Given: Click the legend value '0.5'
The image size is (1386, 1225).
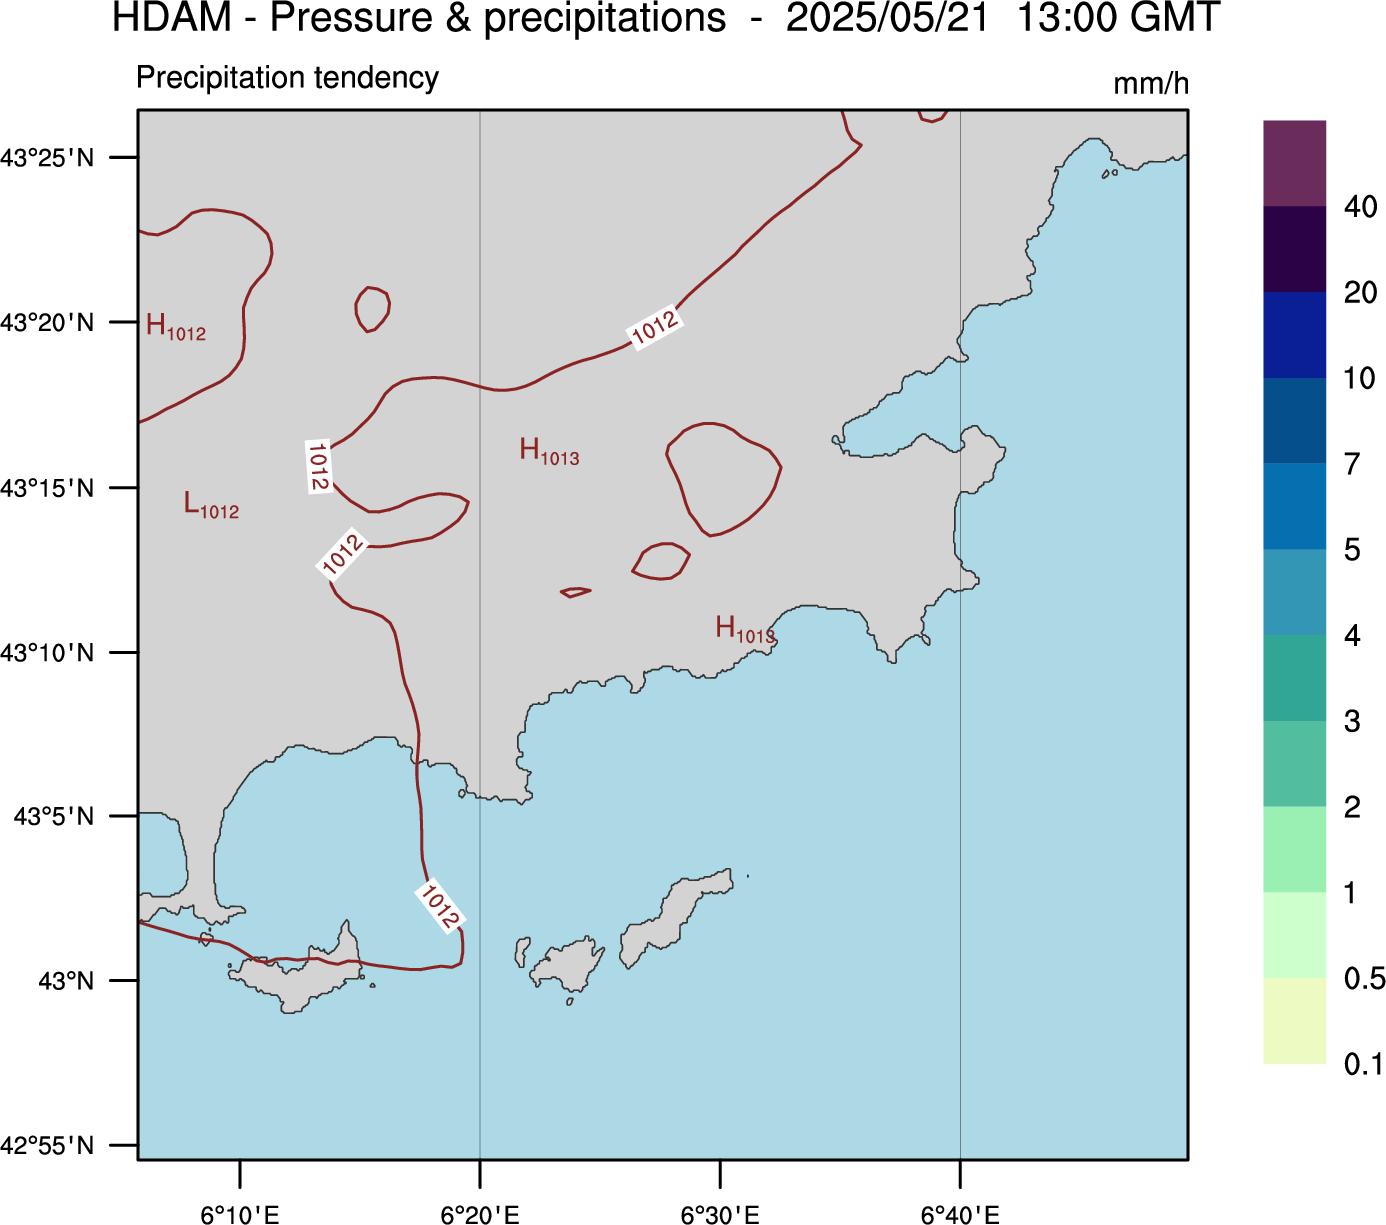Looking at the screenshot, I should (1364, 979).
